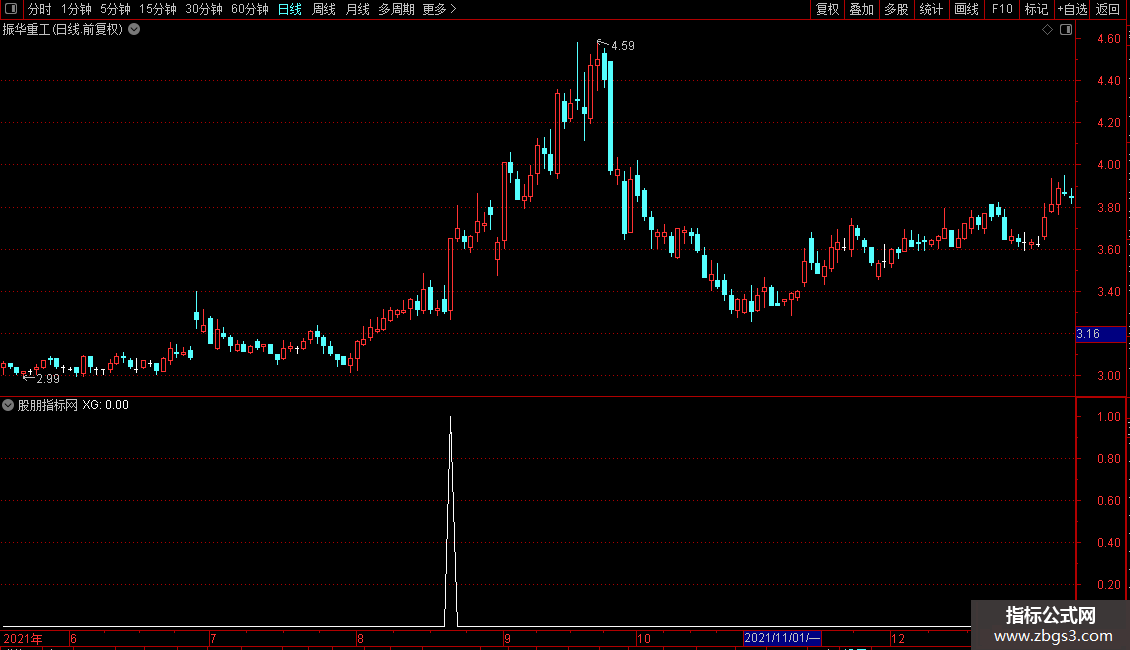The height and width of the screenshot is (650, 1130).
Task: Toggle the left panel icon before 分时
Action: [11, 9]
